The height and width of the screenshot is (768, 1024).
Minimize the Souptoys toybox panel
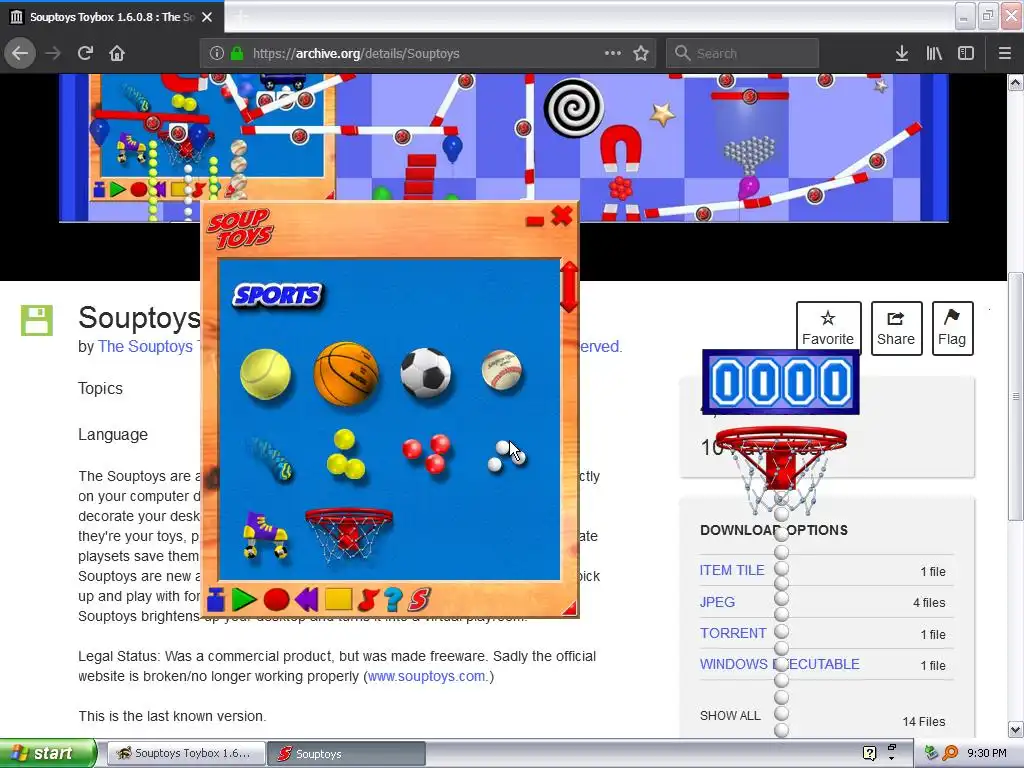coord(535,222)
